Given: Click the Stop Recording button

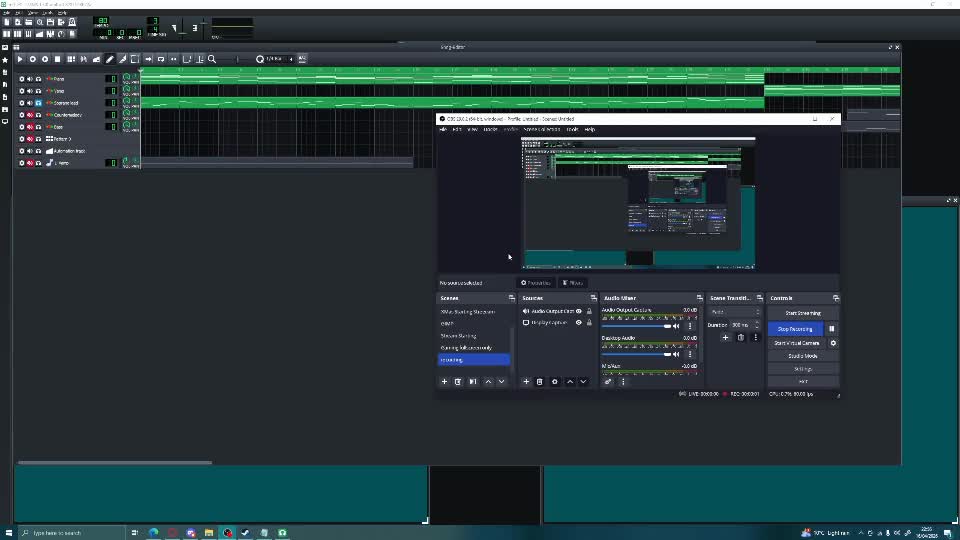Looking at the screenshot, I should (x=797, y=329).
